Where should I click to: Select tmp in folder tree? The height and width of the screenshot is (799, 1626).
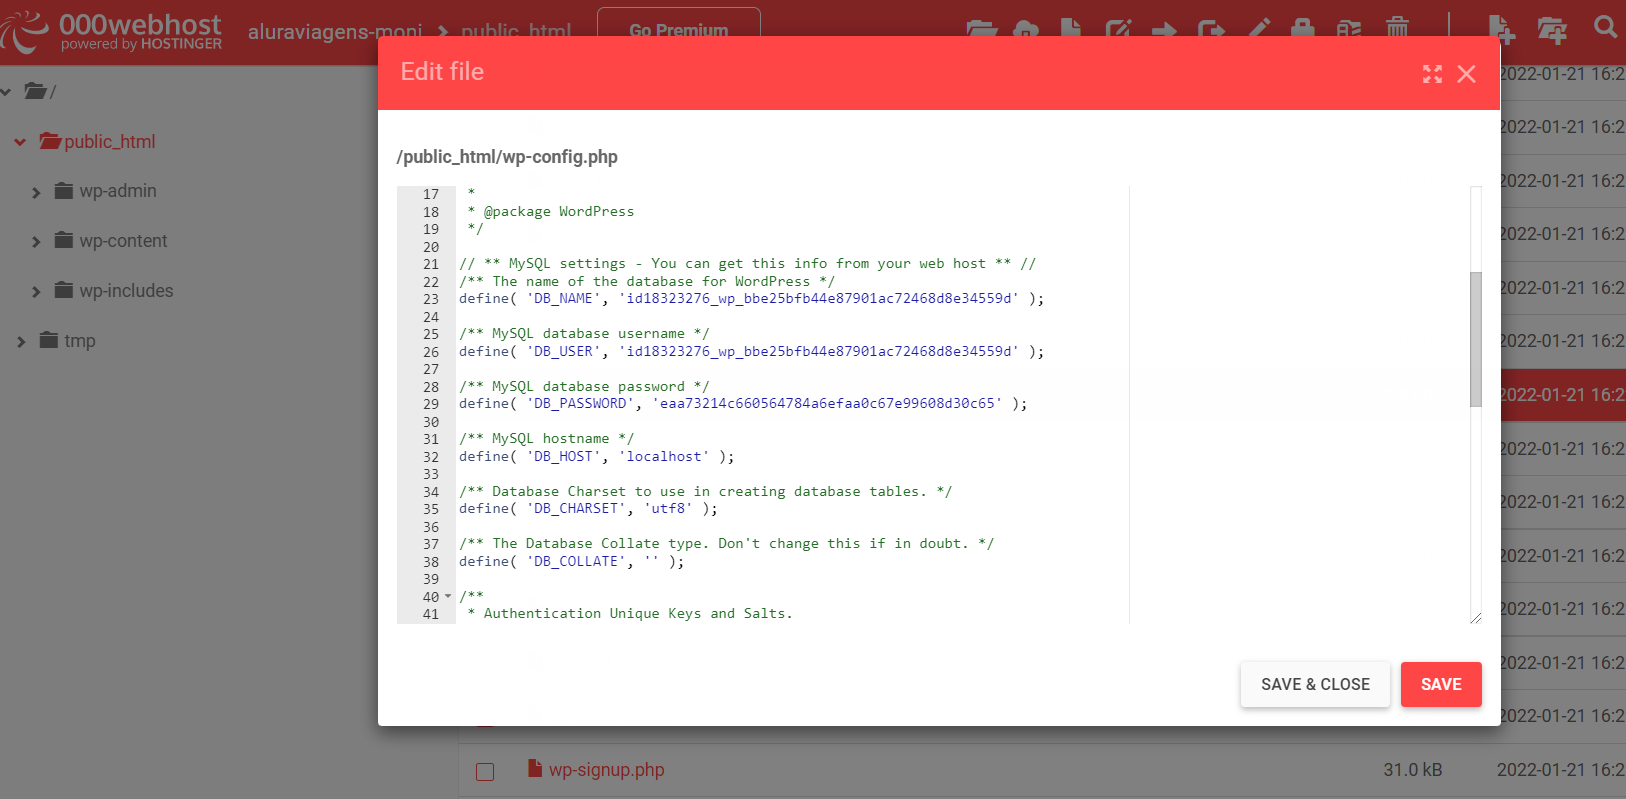pyautogui.click(x=80, y=340)
